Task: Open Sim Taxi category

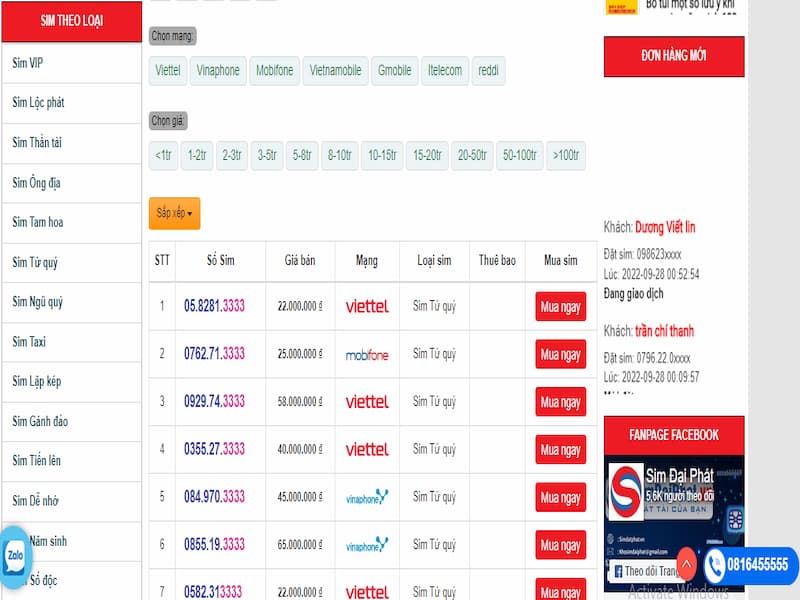Action: [x=71, y=342]
